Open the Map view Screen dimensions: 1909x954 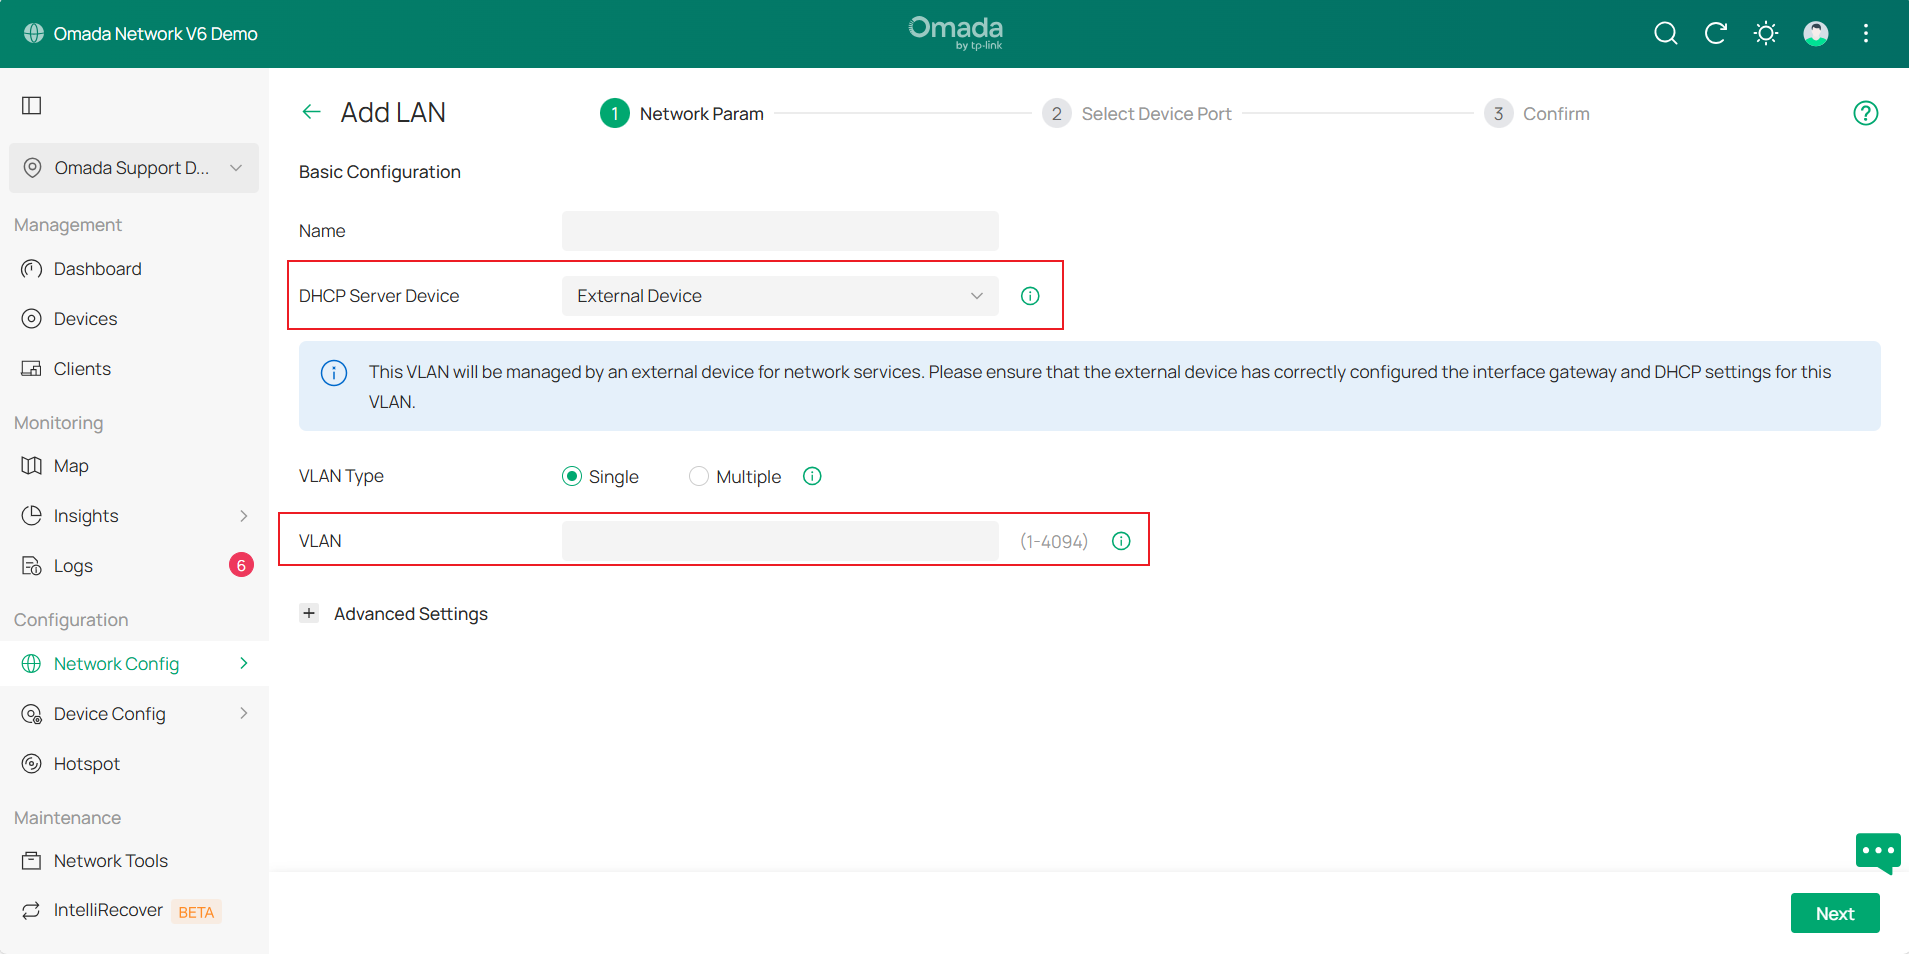[71, 465]
